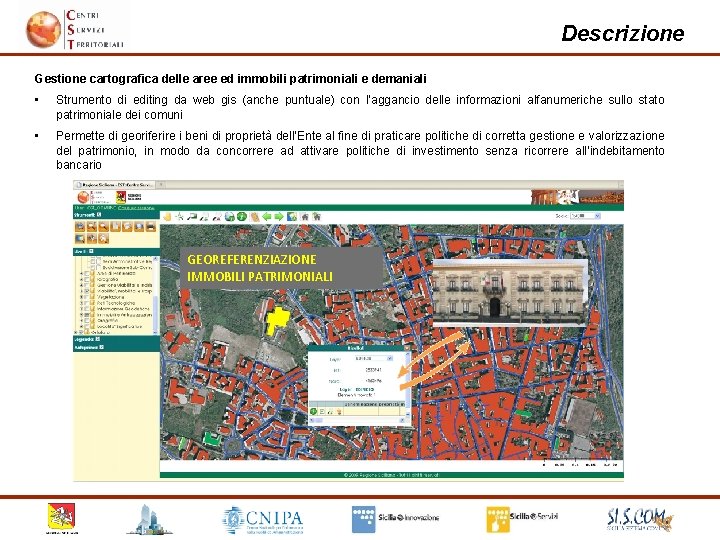This screenshot has height=540, width=720.
Task: Click the layers tree vertical scrollbar
Action: point(156,294)
